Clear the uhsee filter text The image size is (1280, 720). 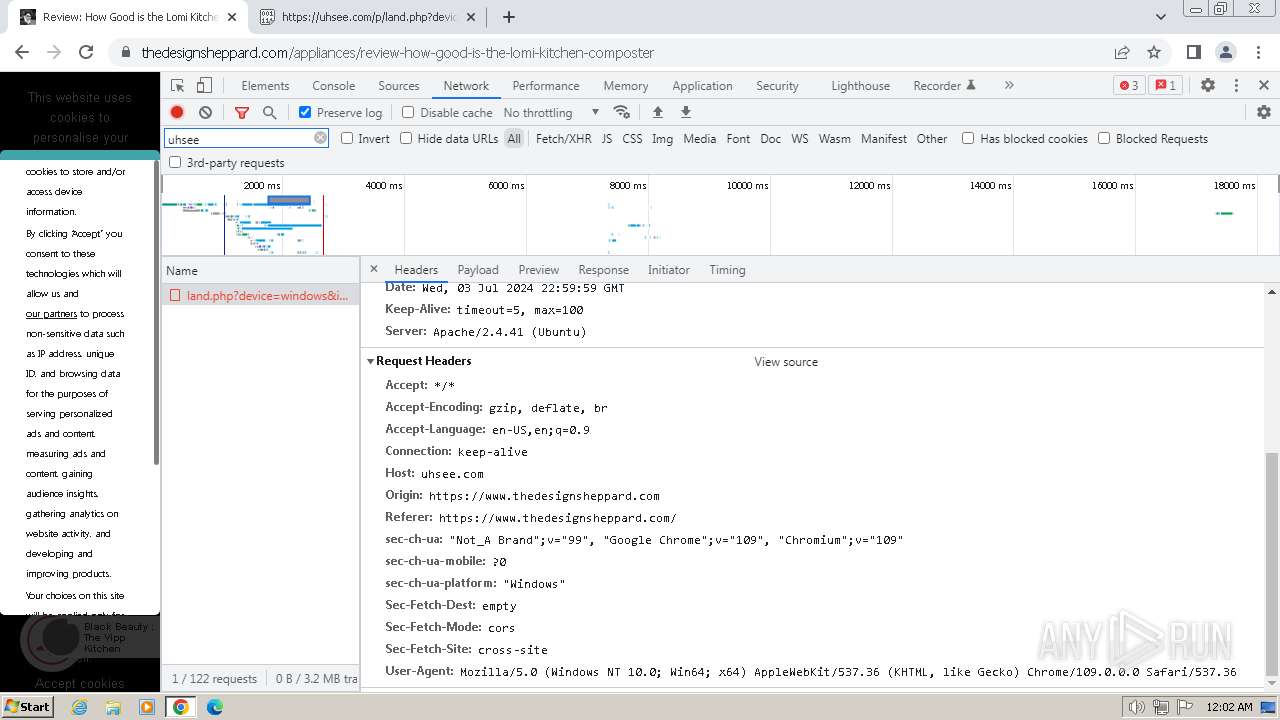pyautogui.click(x=320, y=138)
